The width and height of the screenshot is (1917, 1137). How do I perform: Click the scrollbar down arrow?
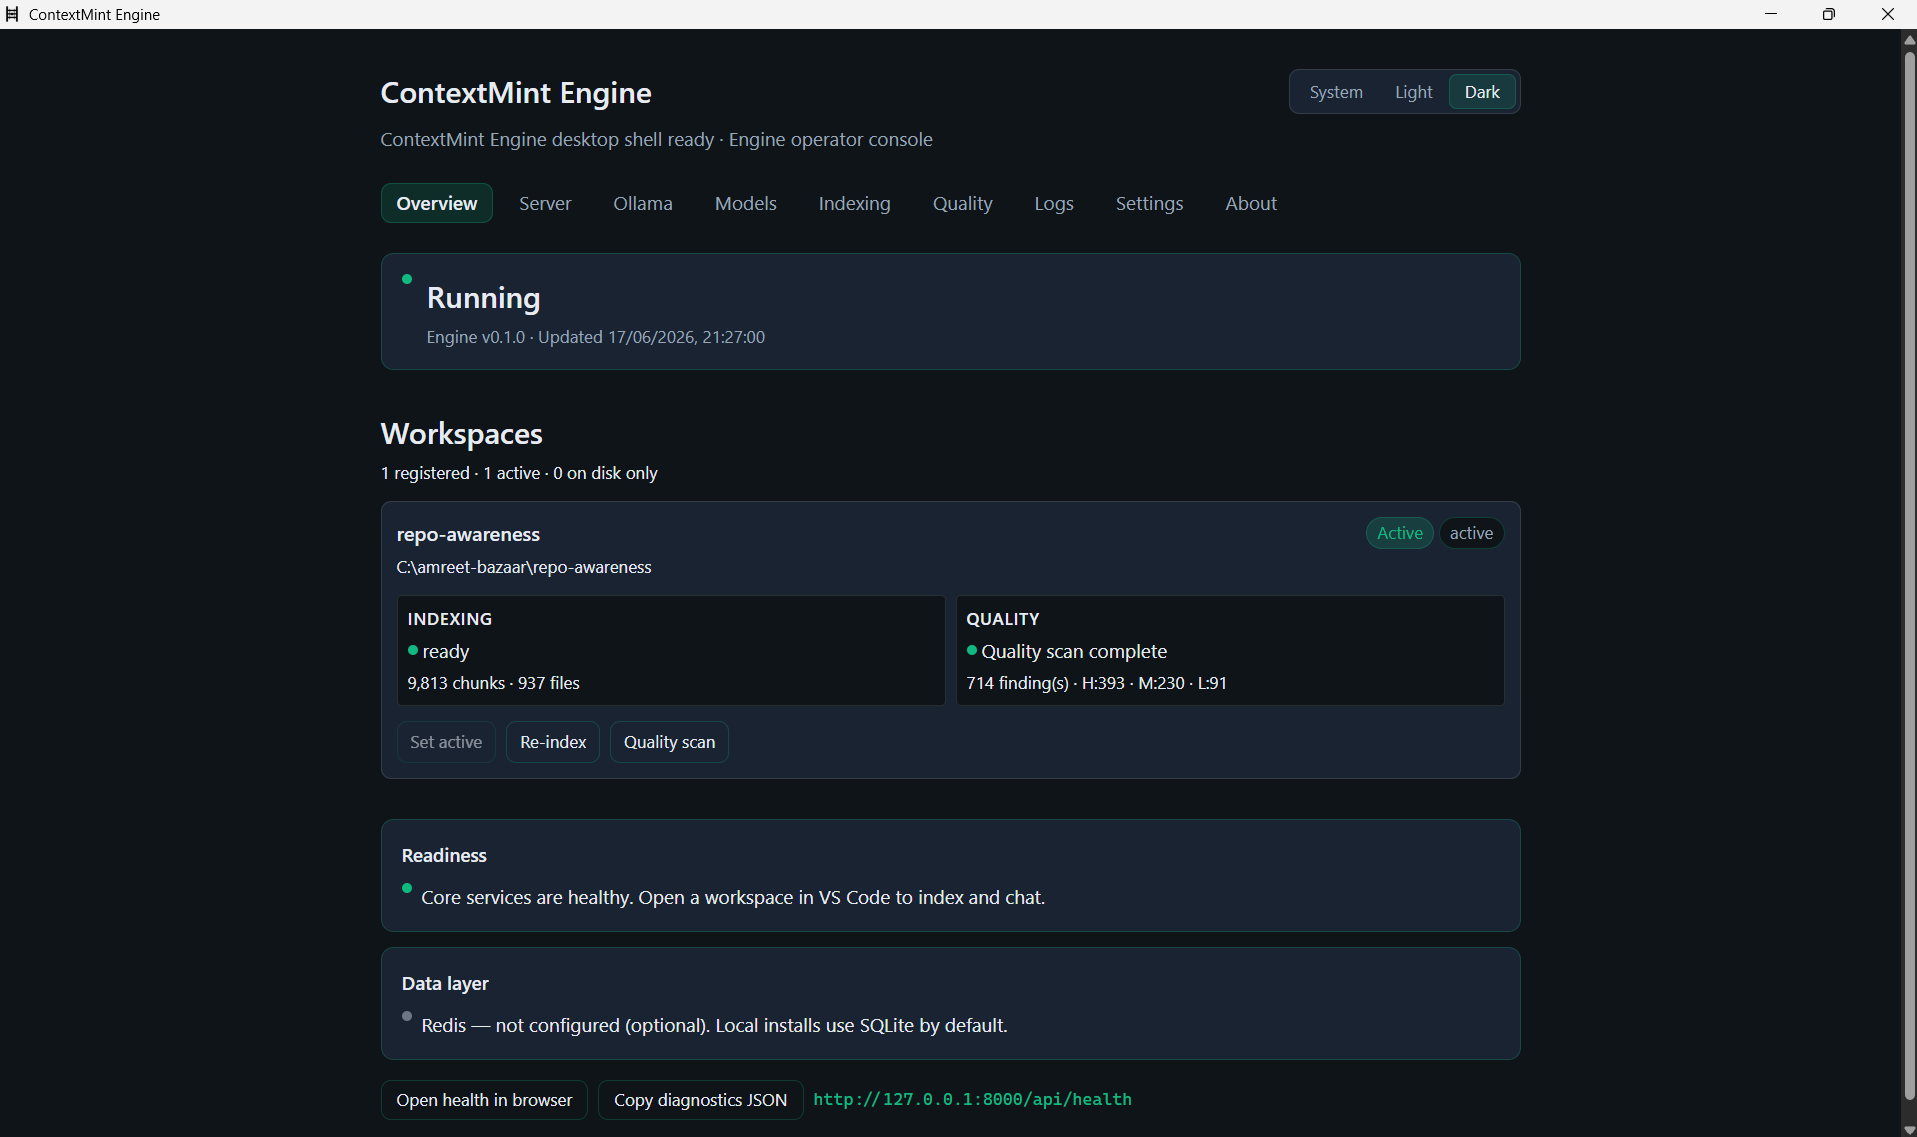(1909, 1129)
